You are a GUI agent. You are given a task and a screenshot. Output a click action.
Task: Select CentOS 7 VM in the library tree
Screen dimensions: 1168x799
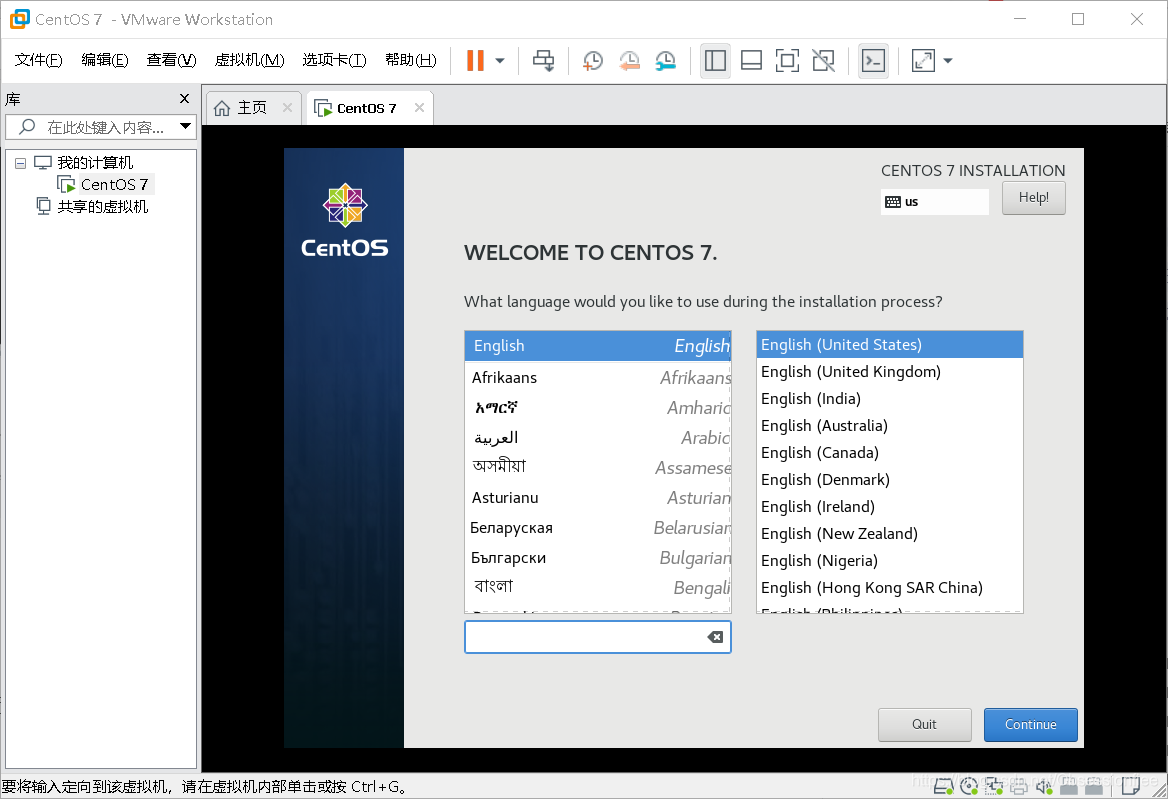coord(114,184)
